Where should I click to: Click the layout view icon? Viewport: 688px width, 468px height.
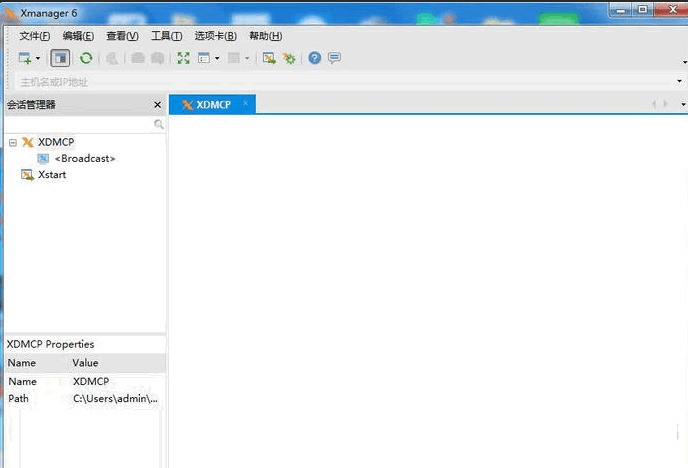pyautogui.click(x=204, y=58)
